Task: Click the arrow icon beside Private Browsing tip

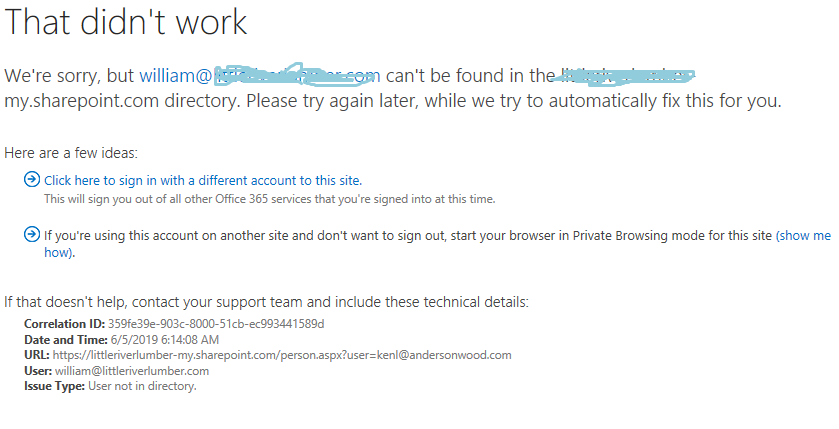Action: 32,234
